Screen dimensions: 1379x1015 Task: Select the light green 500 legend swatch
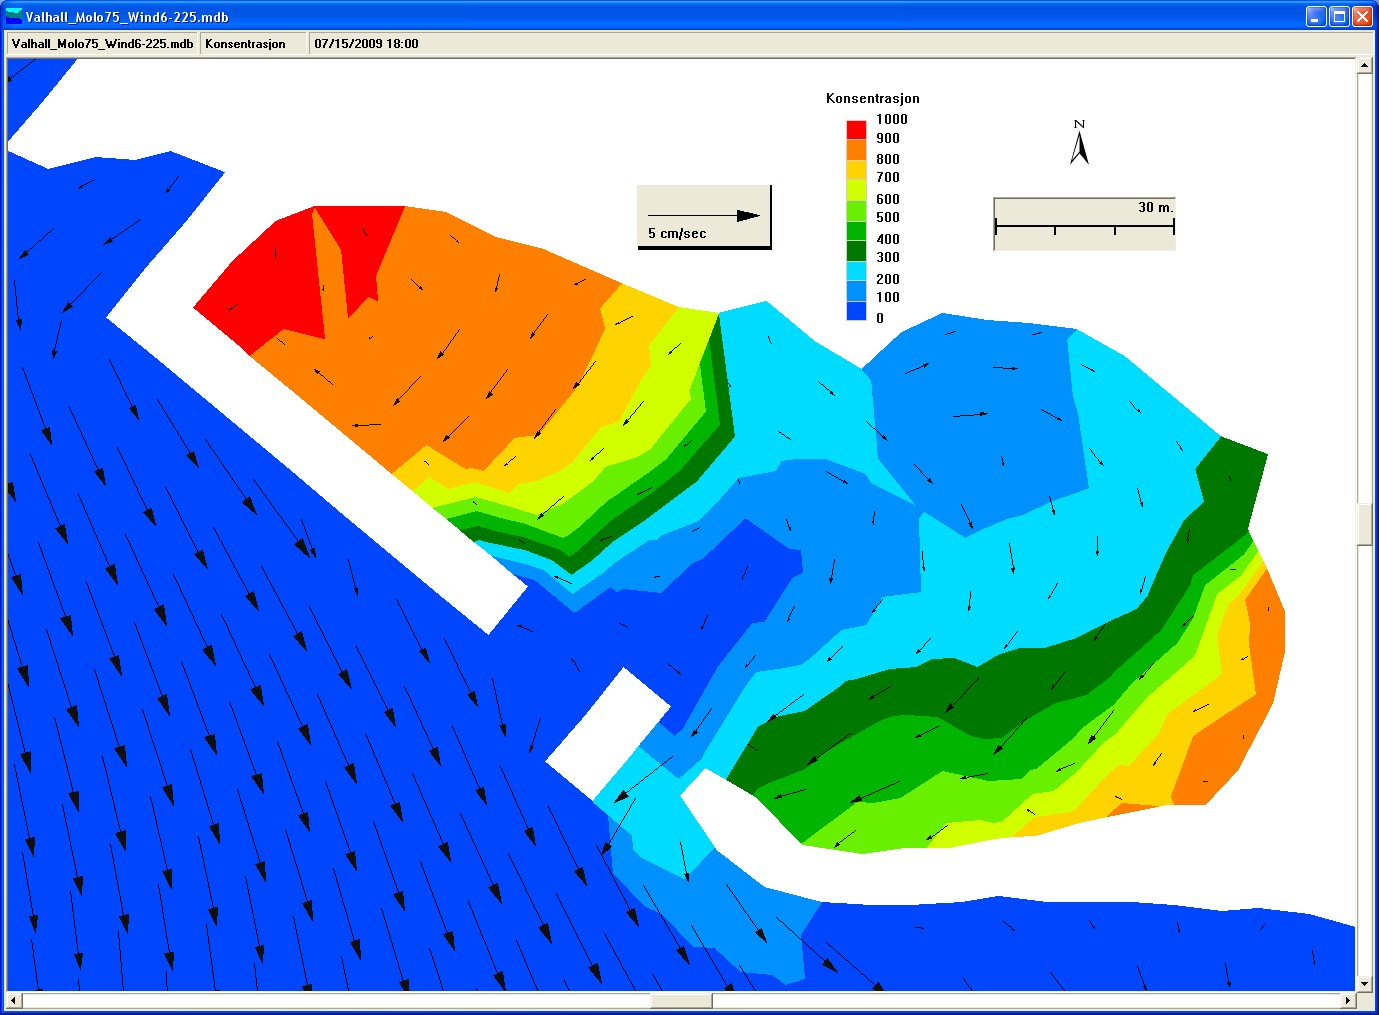click(x=856, y=211)
